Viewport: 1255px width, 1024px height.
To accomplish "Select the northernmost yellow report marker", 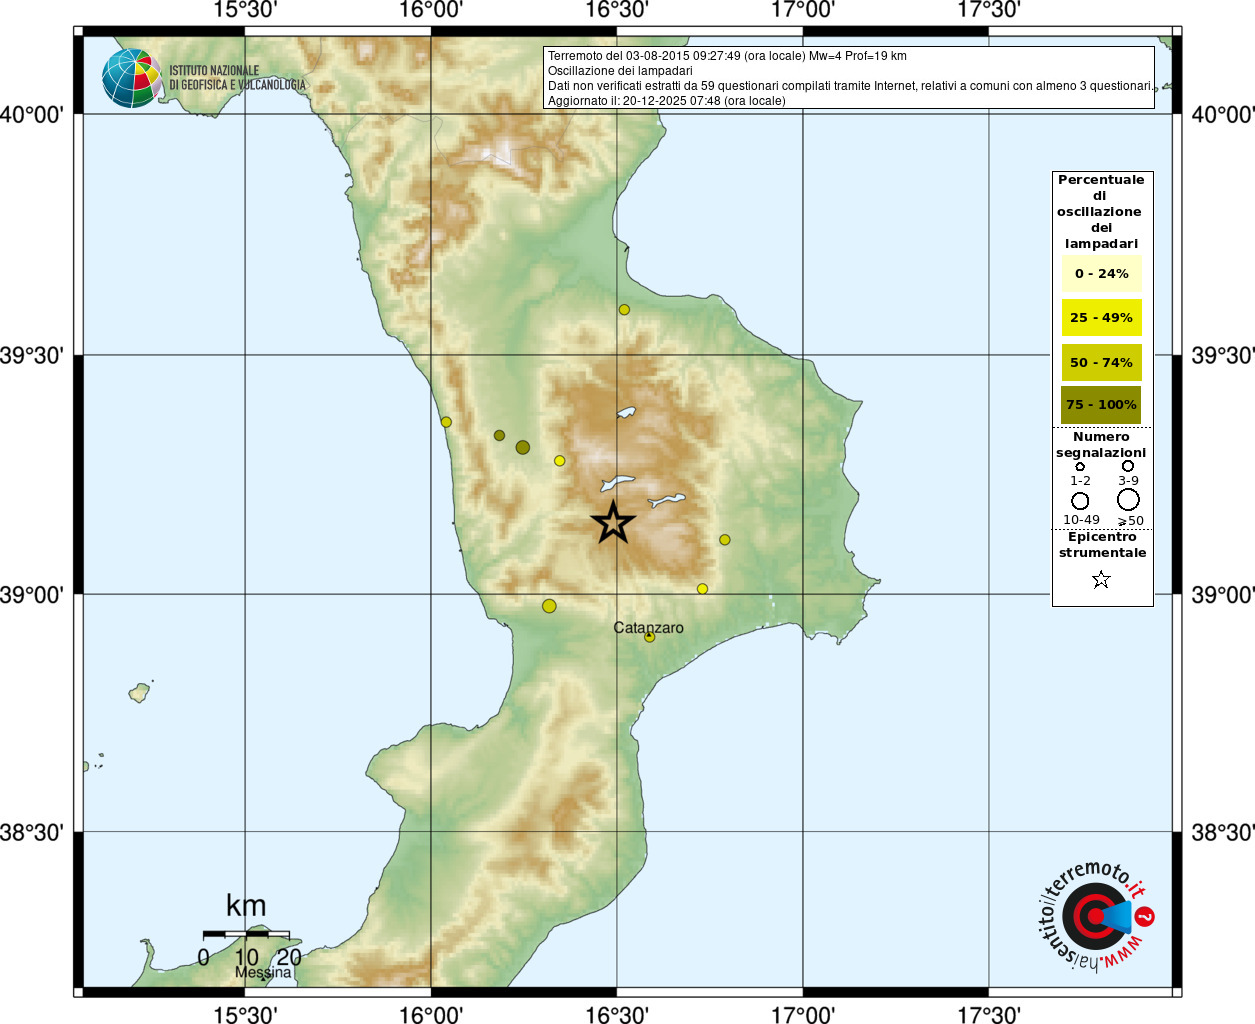I will point(624,310).
